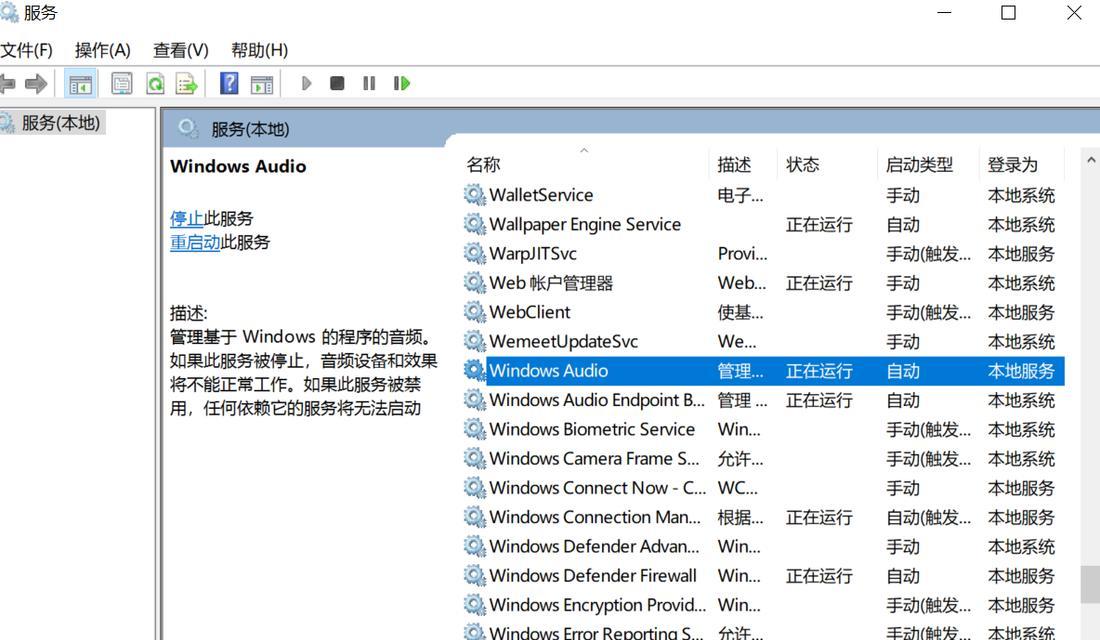Screen dimensions: 1100x640
Task: Click the gear icon beside Windows Audio Endpoint B...
Action: pos(475,400)
